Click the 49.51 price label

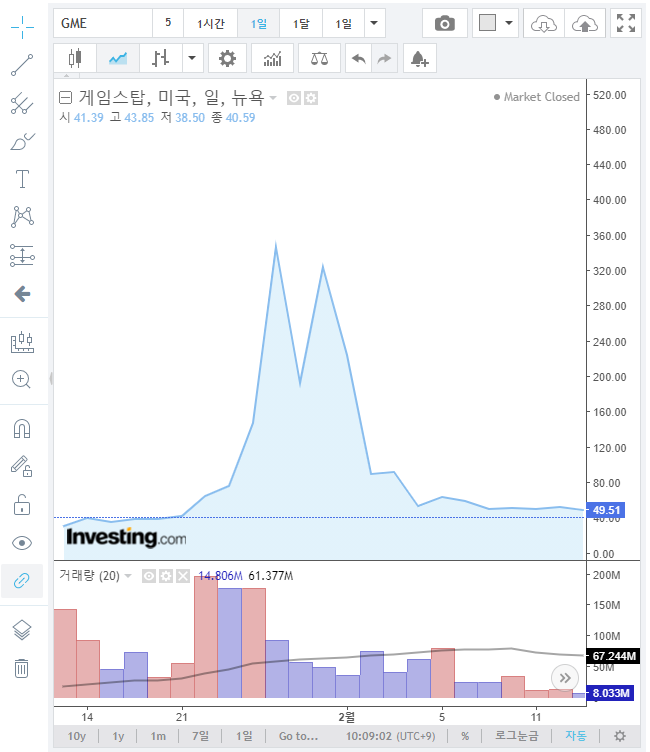coord(606,510)
